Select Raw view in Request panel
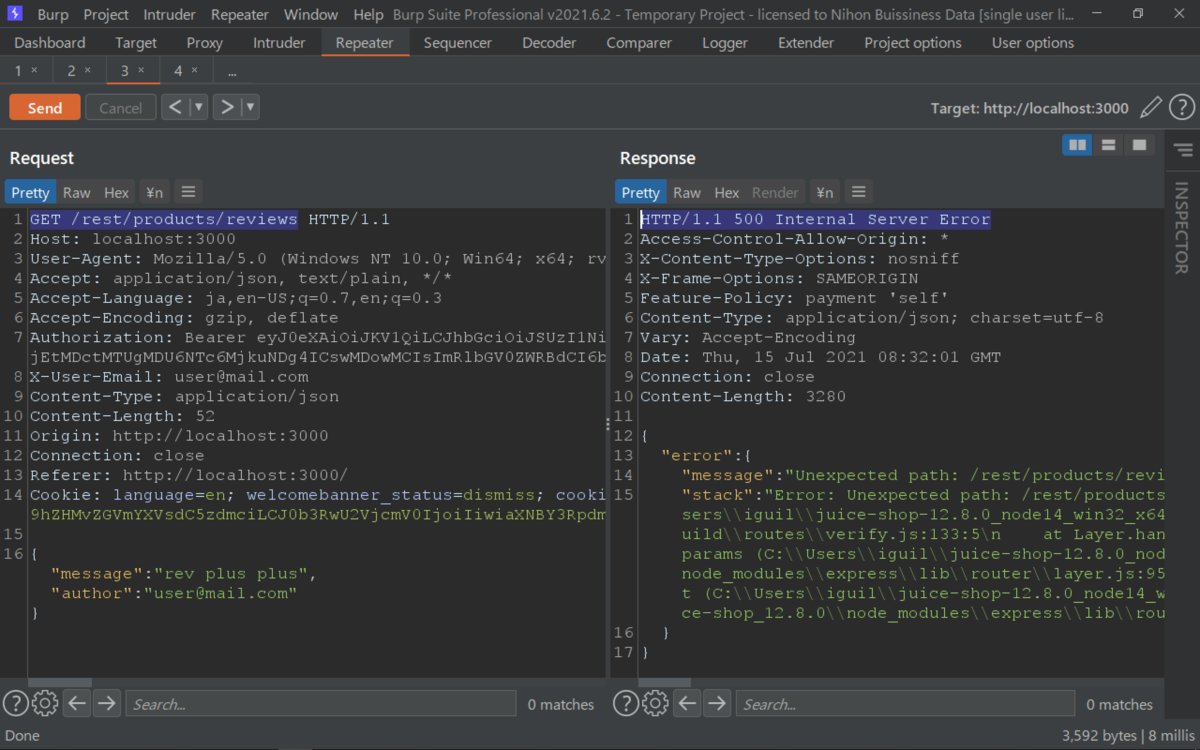The width and height of the screenshot is (1200, 750). [x=76, y=192]
